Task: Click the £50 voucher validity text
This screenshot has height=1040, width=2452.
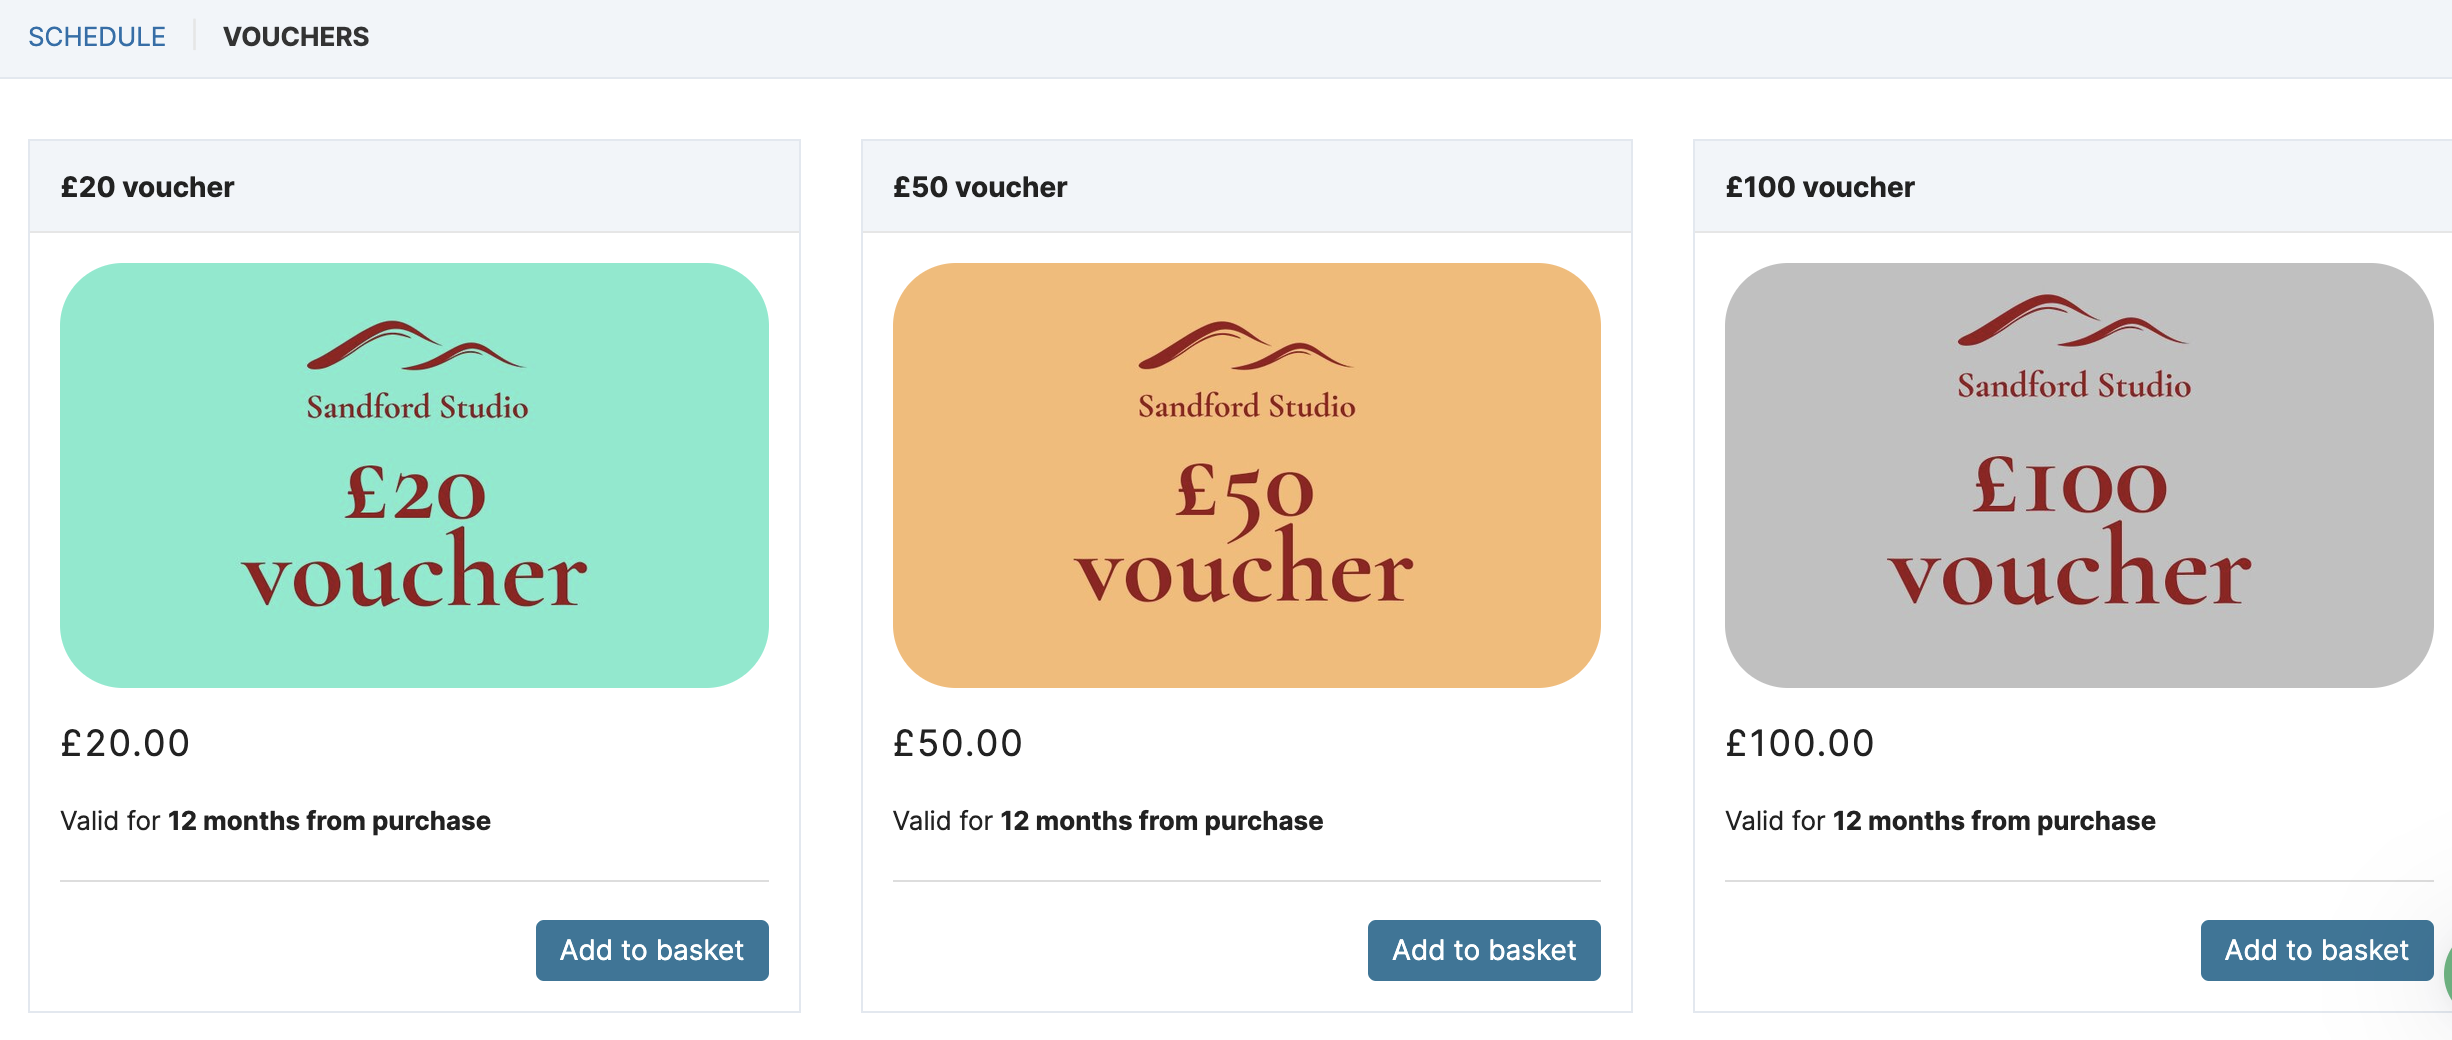Action: pos(1108,821)
